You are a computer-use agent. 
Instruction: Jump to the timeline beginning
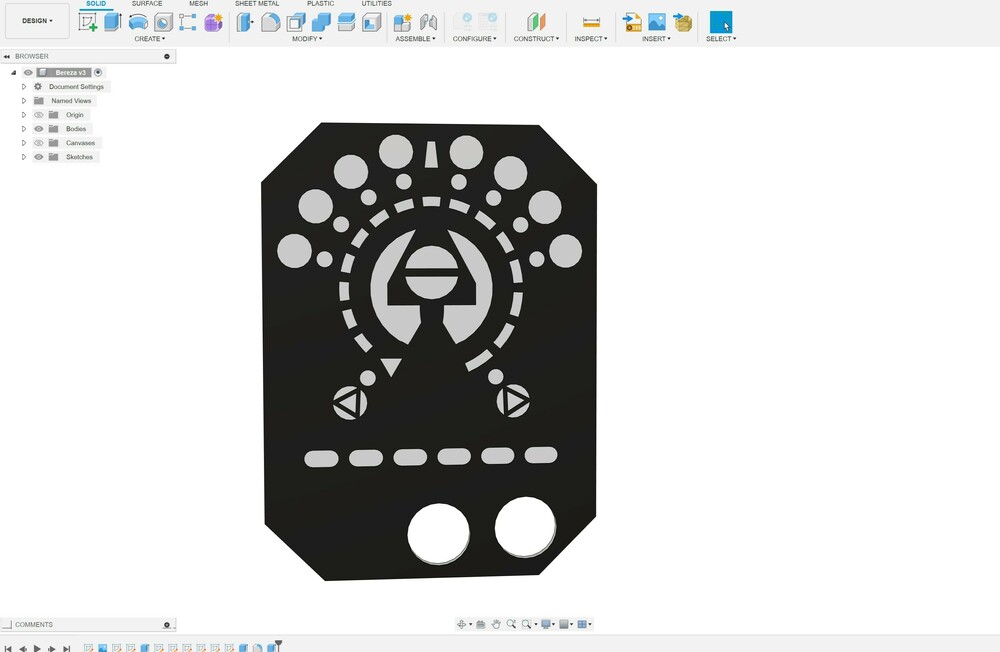click(8, 648)
